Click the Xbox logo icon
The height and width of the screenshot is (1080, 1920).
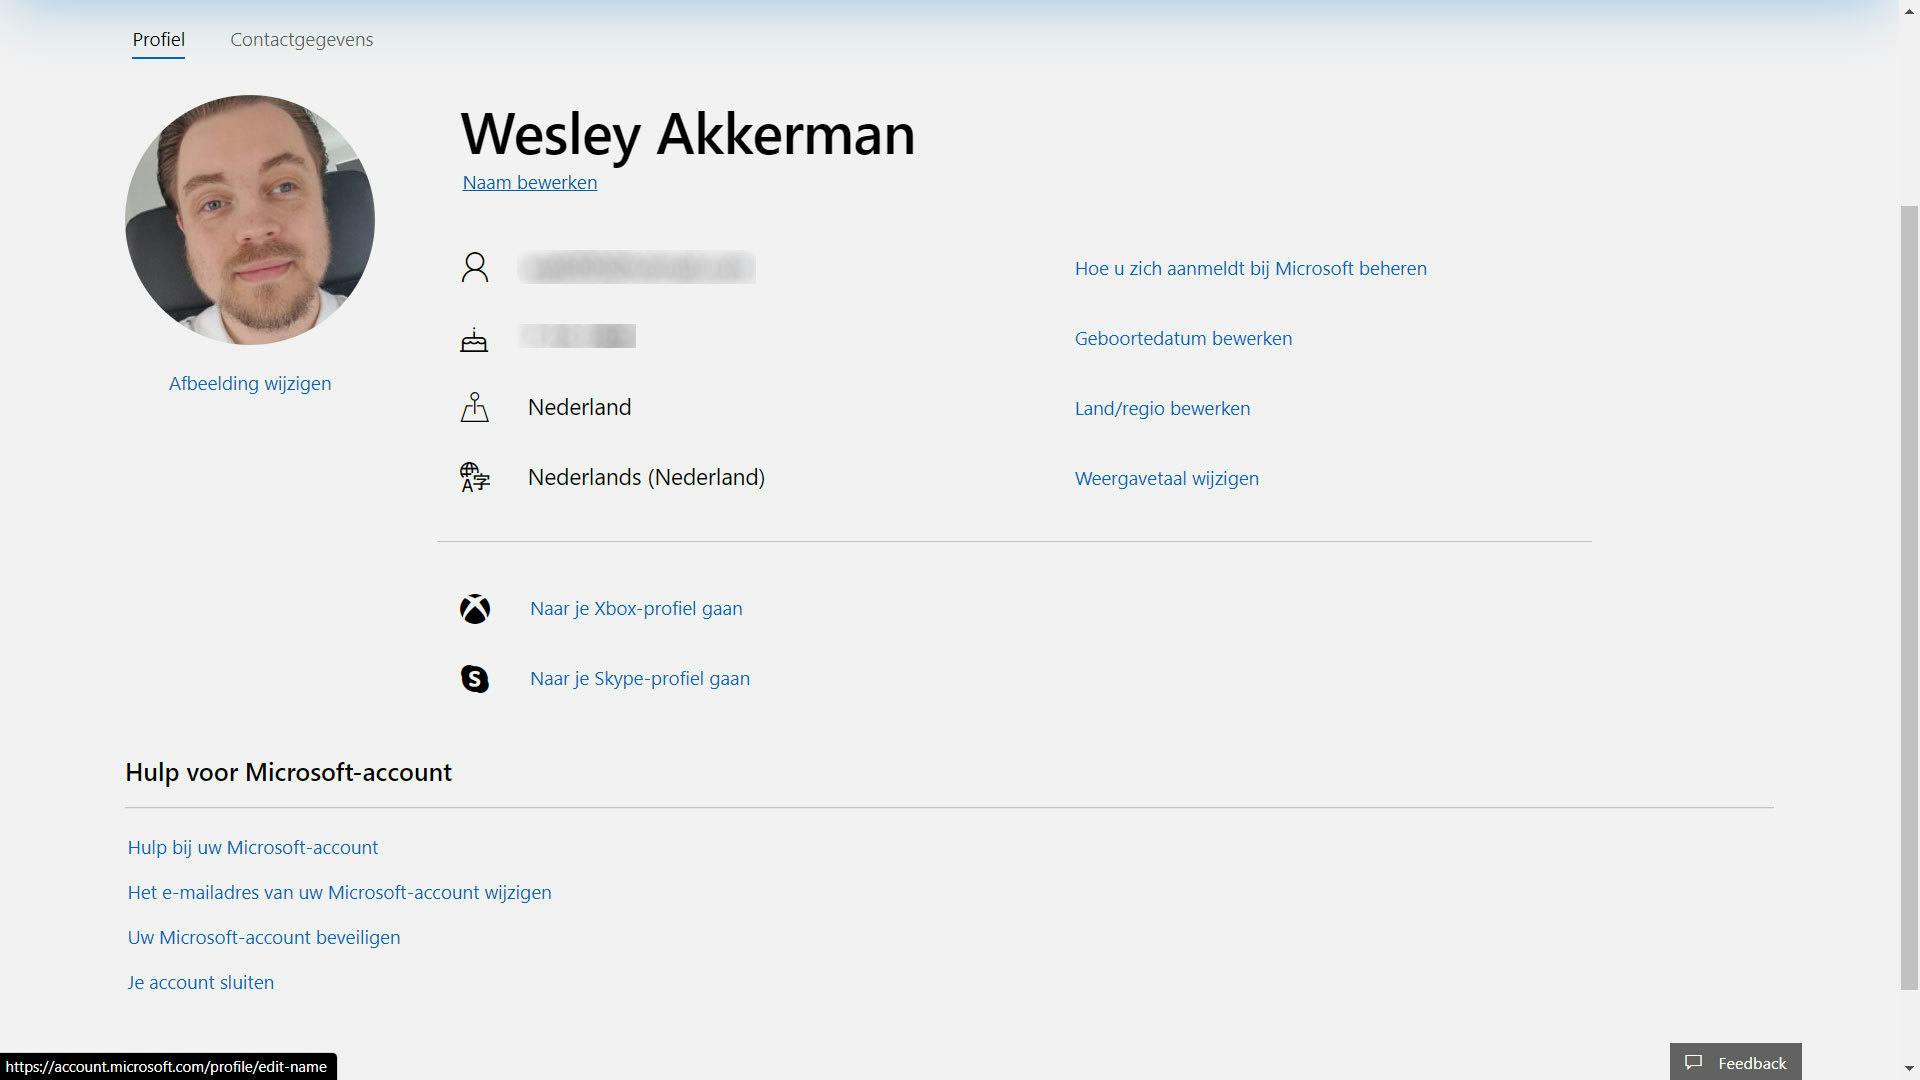pos(475,609)
